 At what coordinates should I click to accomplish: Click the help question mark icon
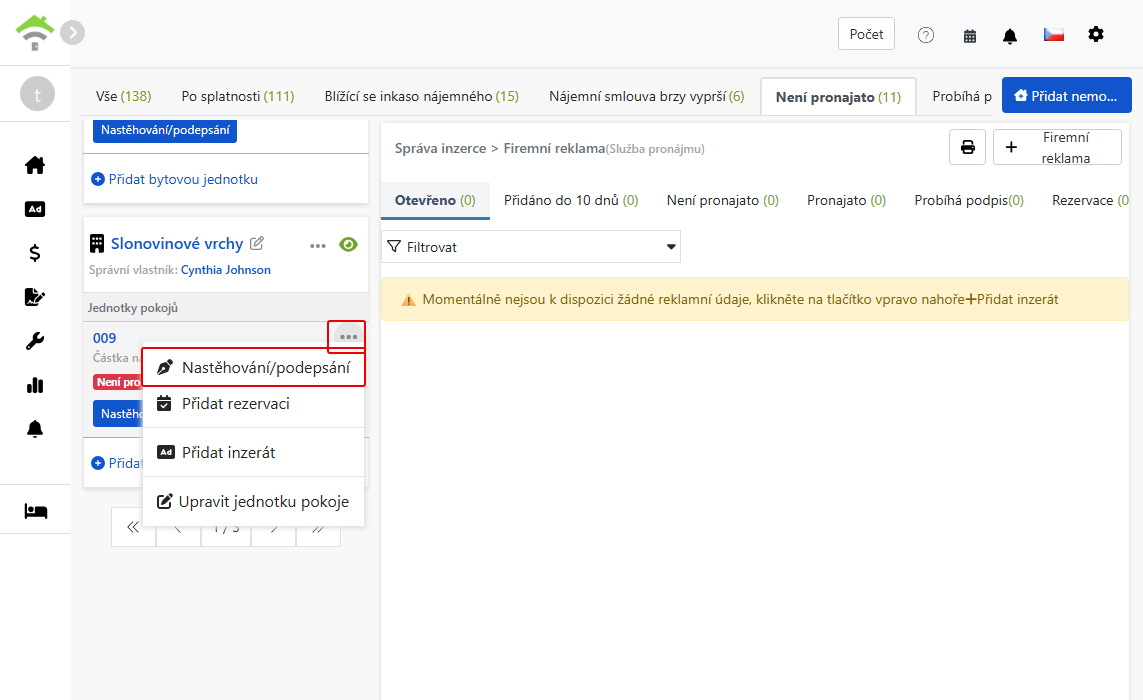pyautogui.click(x=926, y=35)
